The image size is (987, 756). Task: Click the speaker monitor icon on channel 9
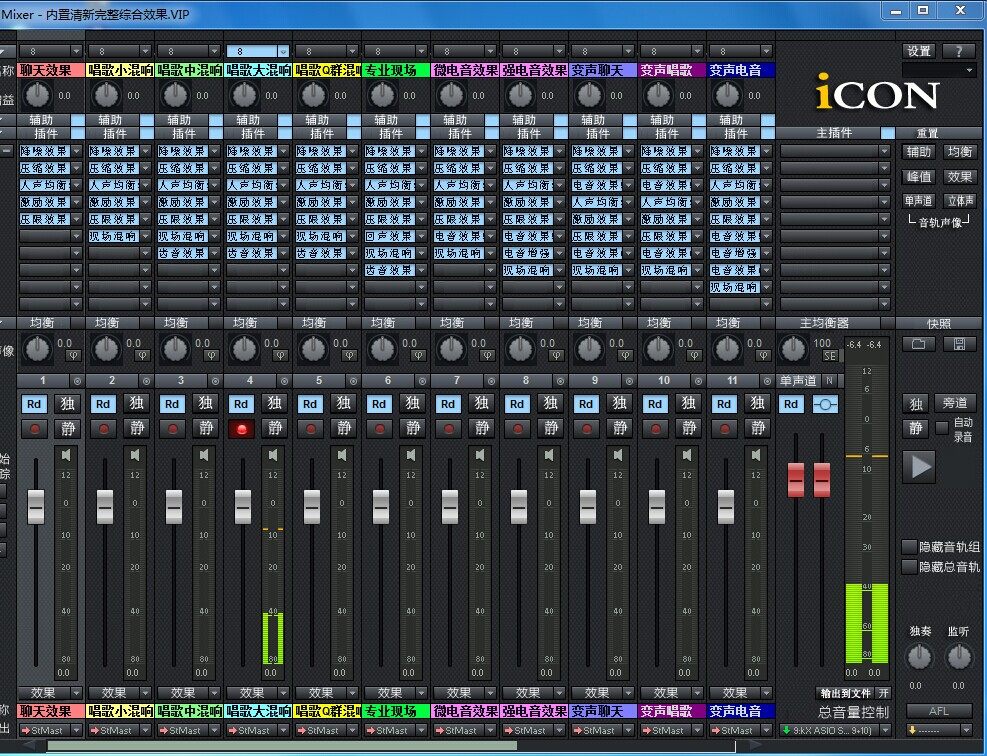[618, 454]
